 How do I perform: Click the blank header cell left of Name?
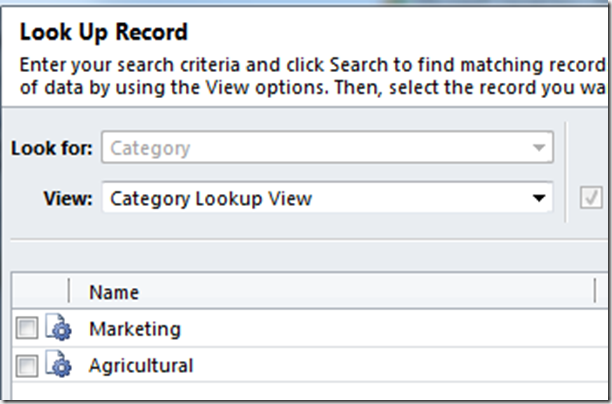coord(40,292)
